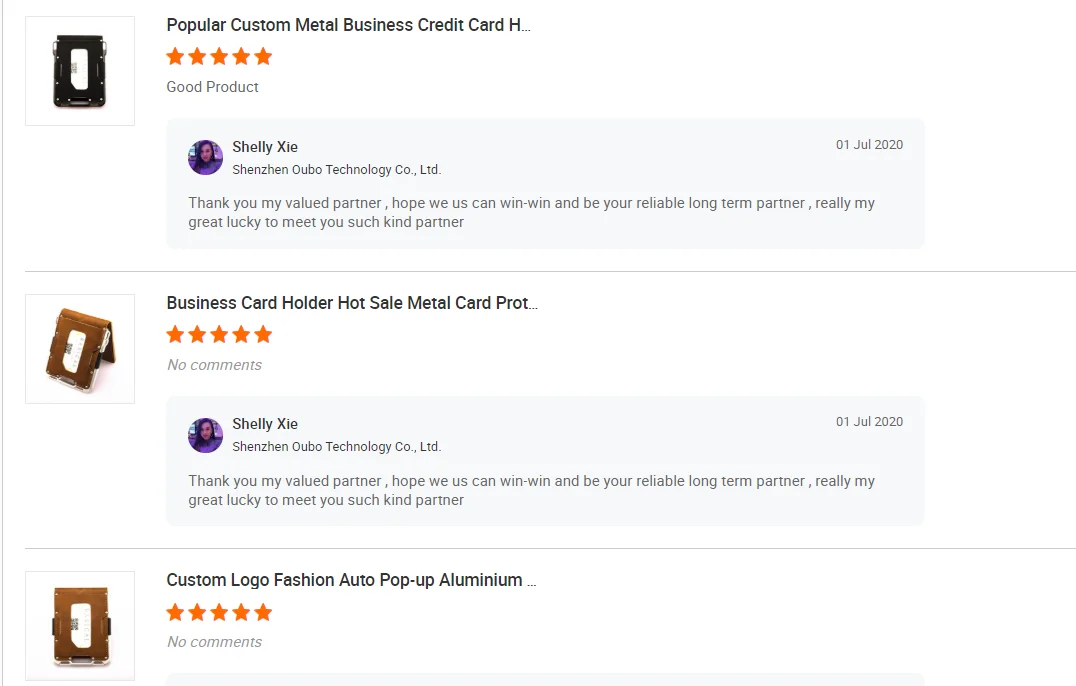Screen dimensions: 1076x686
Task: Click Shelly Xie's avatar under the Popular Custom Metal review
Action: click(x=205, y=157)
